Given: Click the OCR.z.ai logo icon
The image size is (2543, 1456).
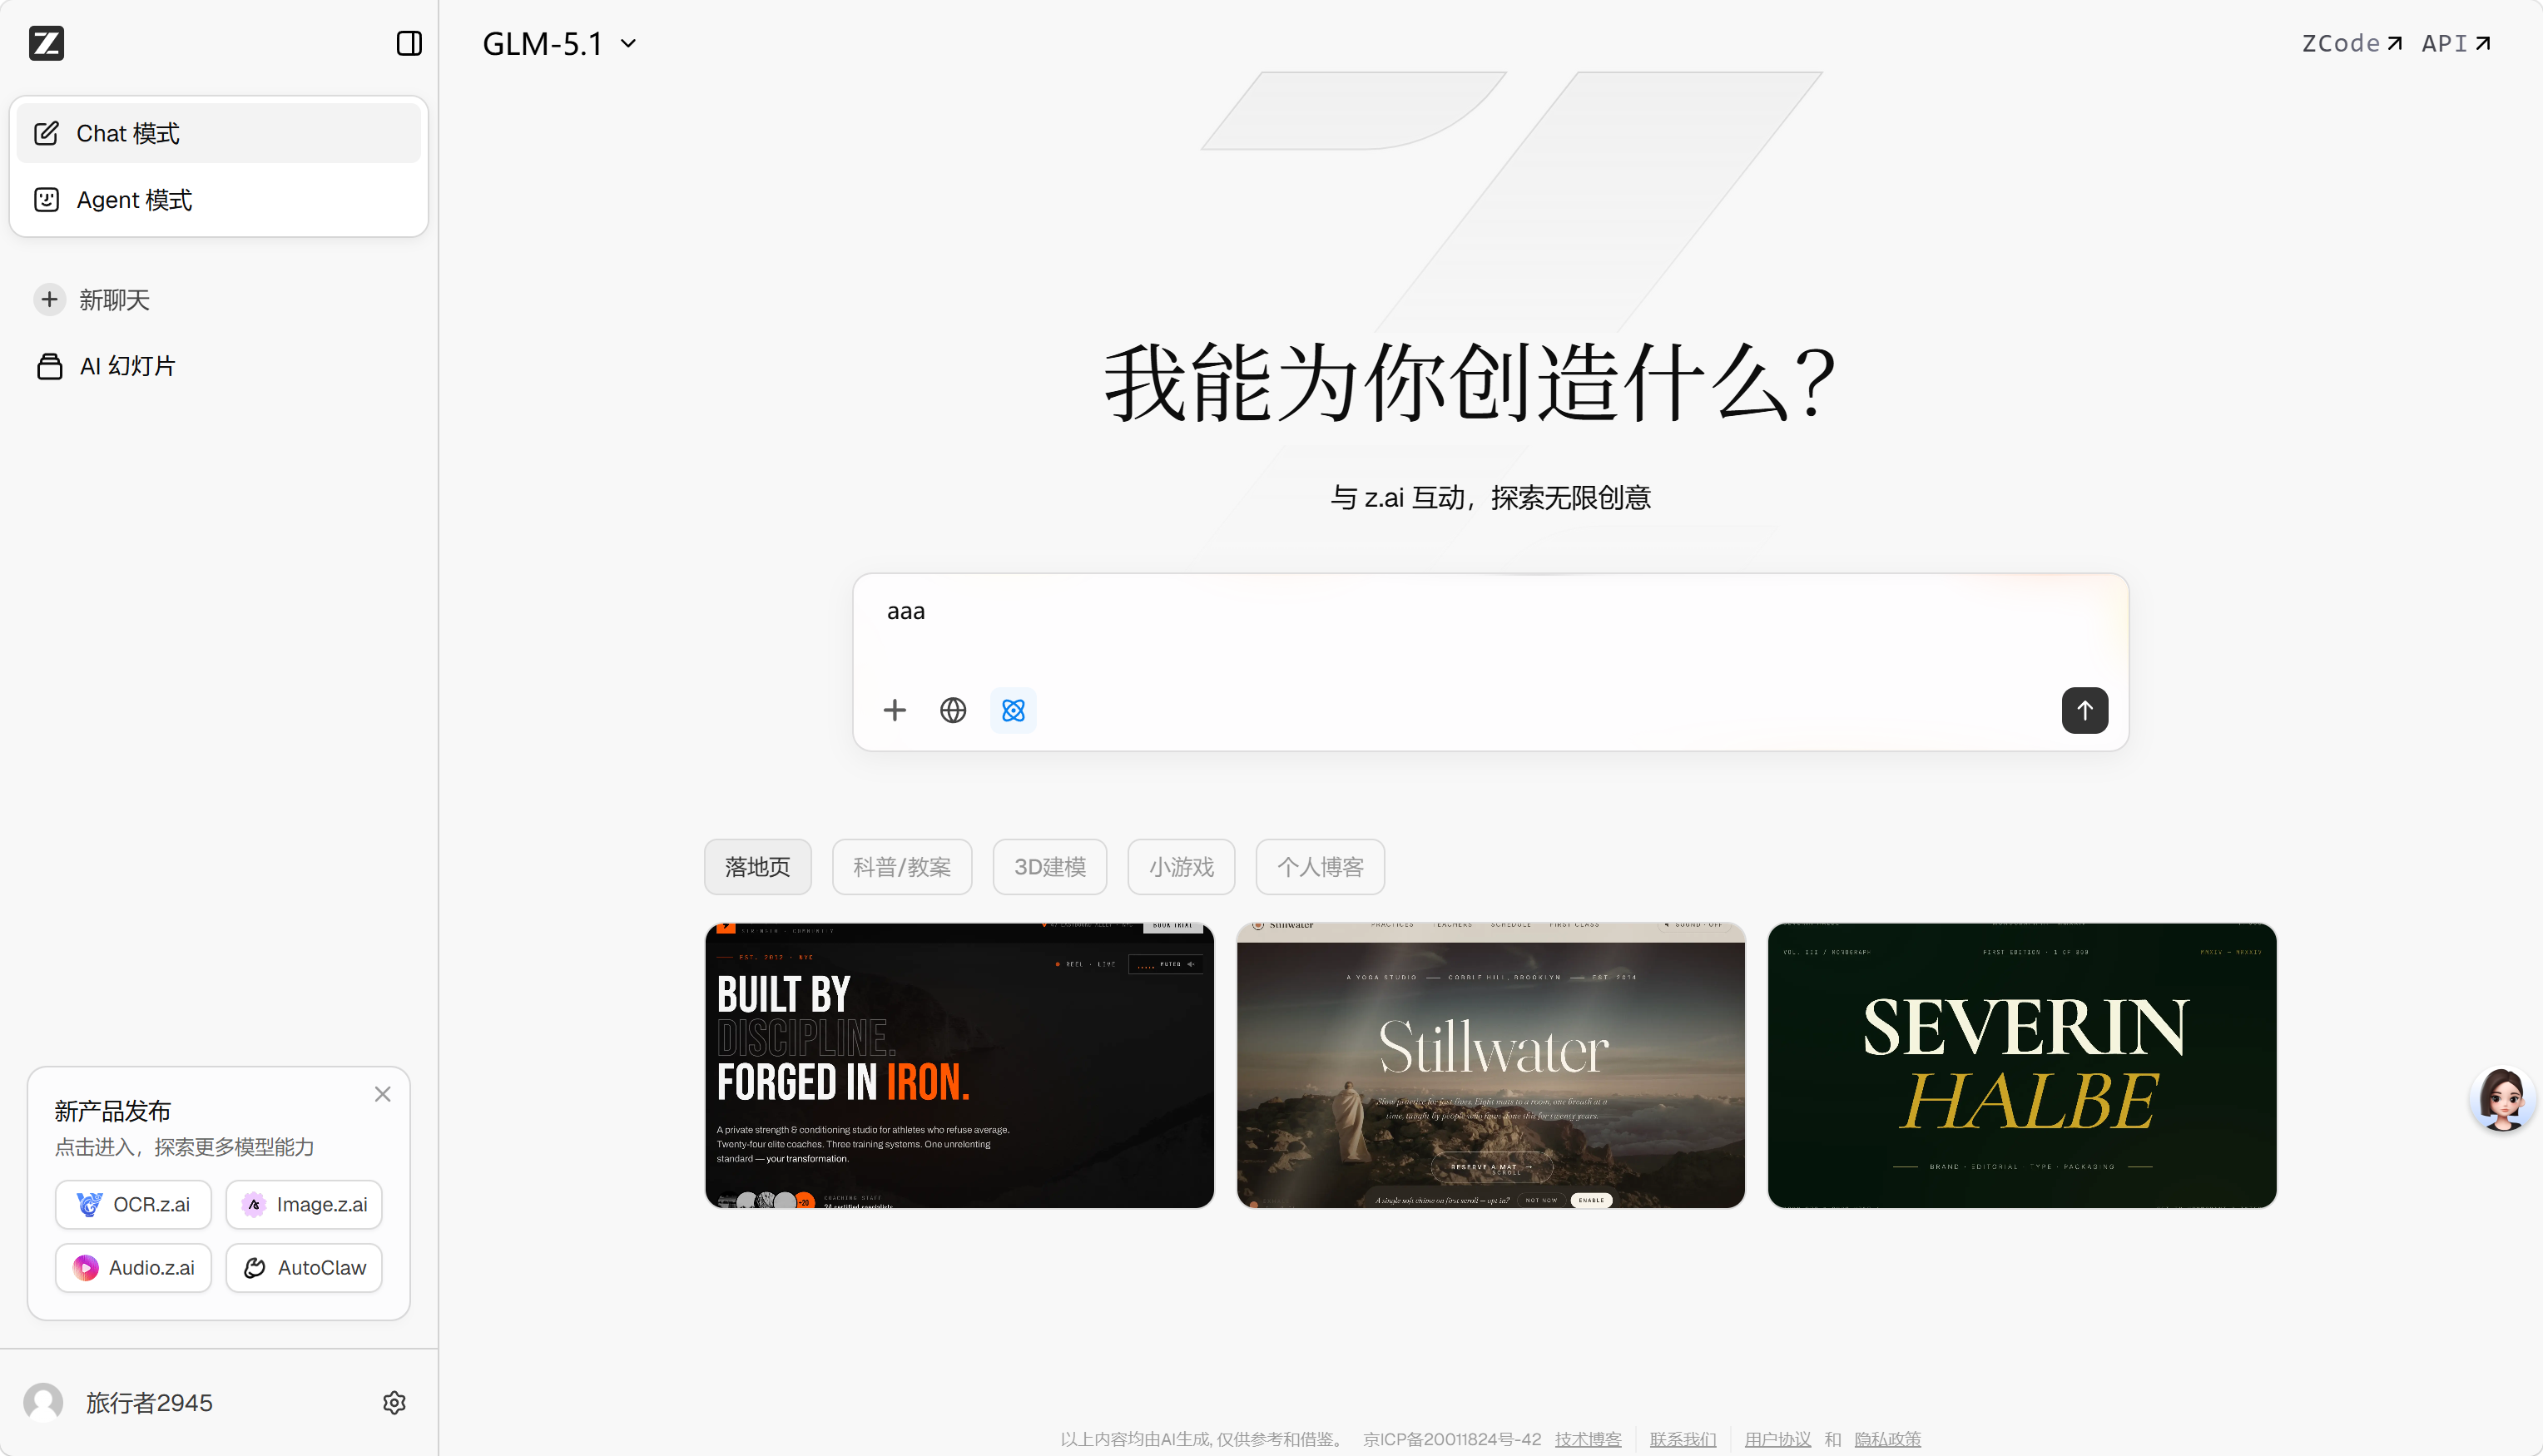Looking at the screenshot, I should point(89,1204).
